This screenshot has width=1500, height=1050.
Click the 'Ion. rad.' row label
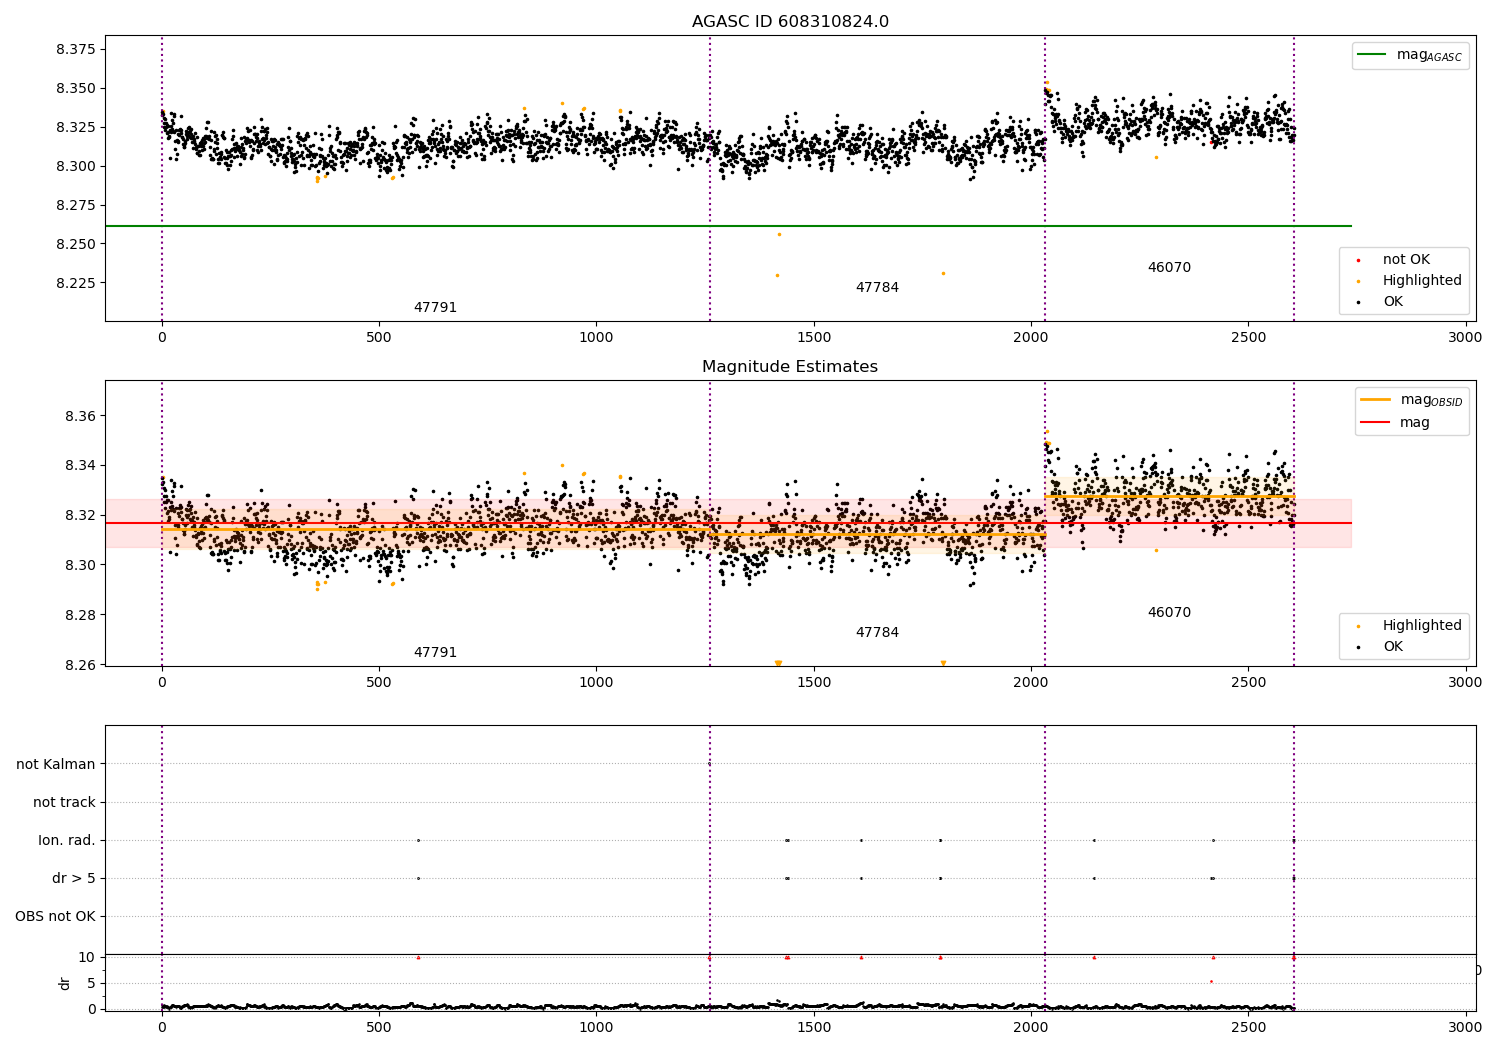67,841
